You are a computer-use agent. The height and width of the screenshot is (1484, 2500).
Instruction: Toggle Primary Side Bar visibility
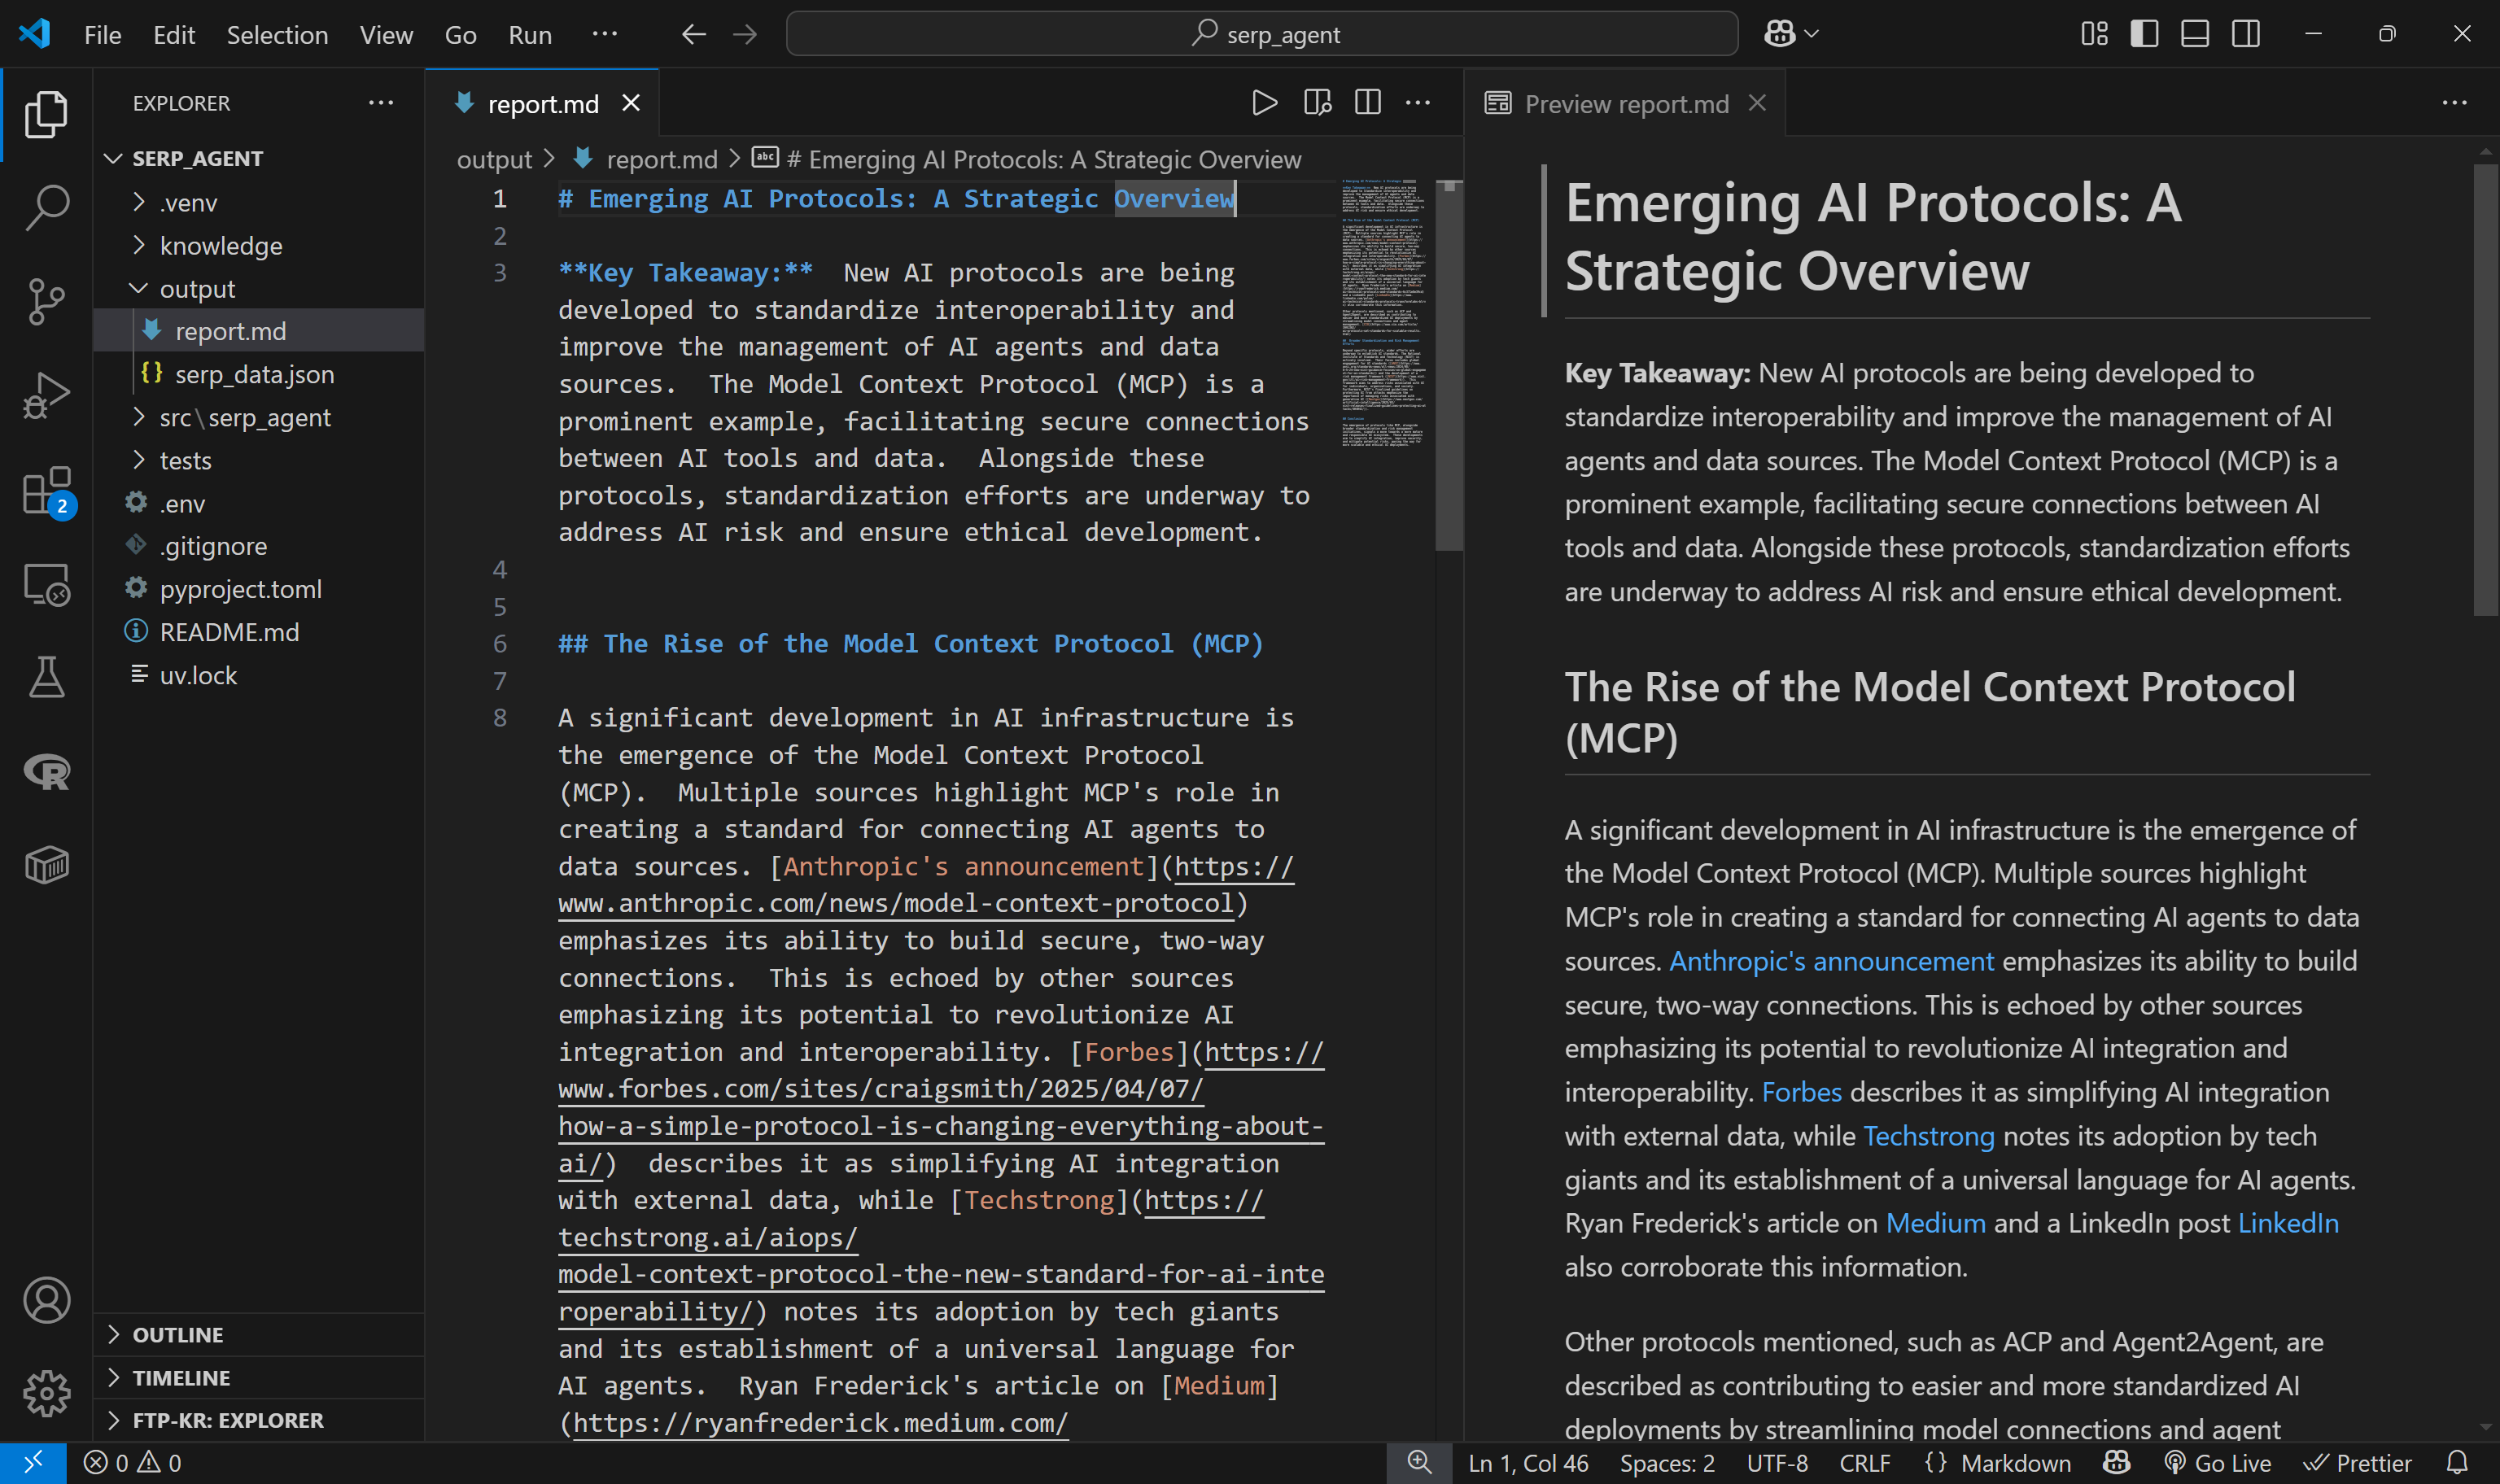pyautogui.click(x=2144, y=34)
